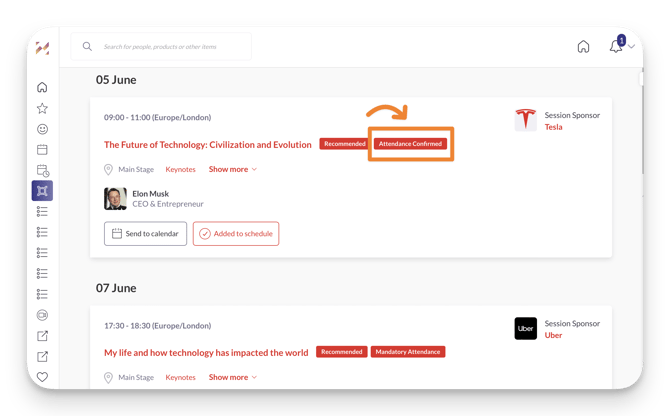Image resolution: width=670 pixels, height=416 pixels.
Task: Open the Uber sponsor link
Action: pyautogui.click(x=553, y=335)
